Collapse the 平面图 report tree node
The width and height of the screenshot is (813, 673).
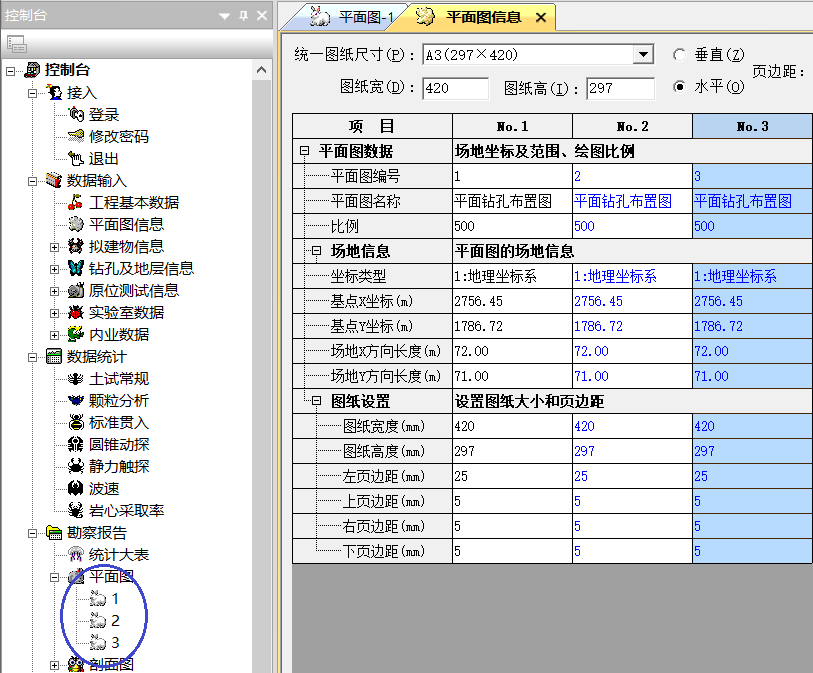tap(54, 577)
